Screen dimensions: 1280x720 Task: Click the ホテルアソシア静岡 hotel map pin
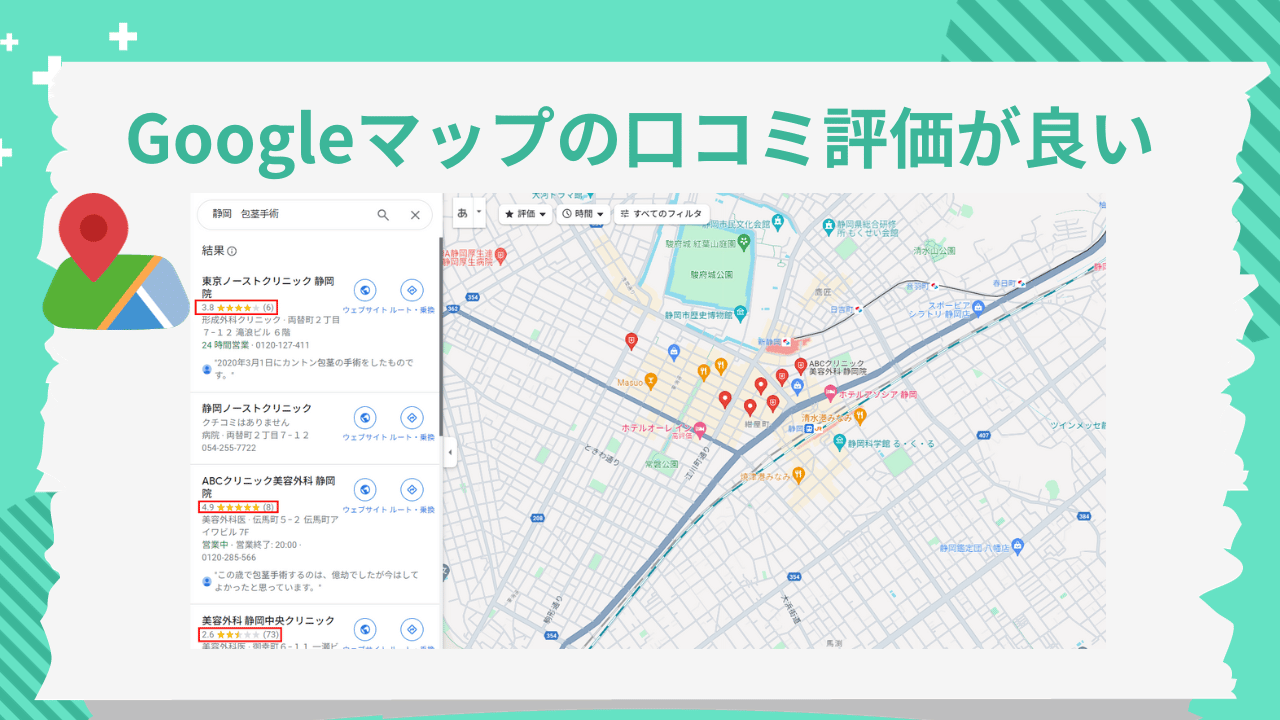[x=828, y=395]
